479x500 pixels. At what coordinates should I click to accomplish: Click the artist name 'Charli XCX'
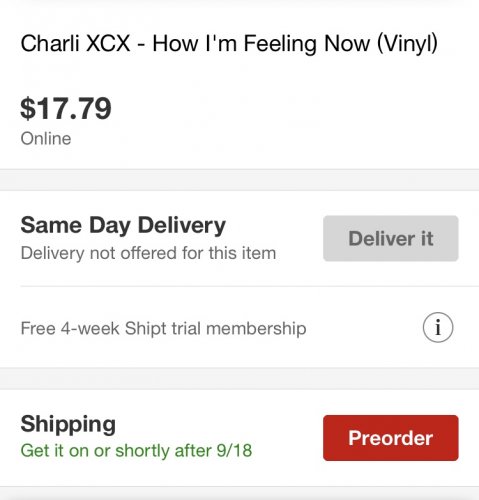[75, 44]
